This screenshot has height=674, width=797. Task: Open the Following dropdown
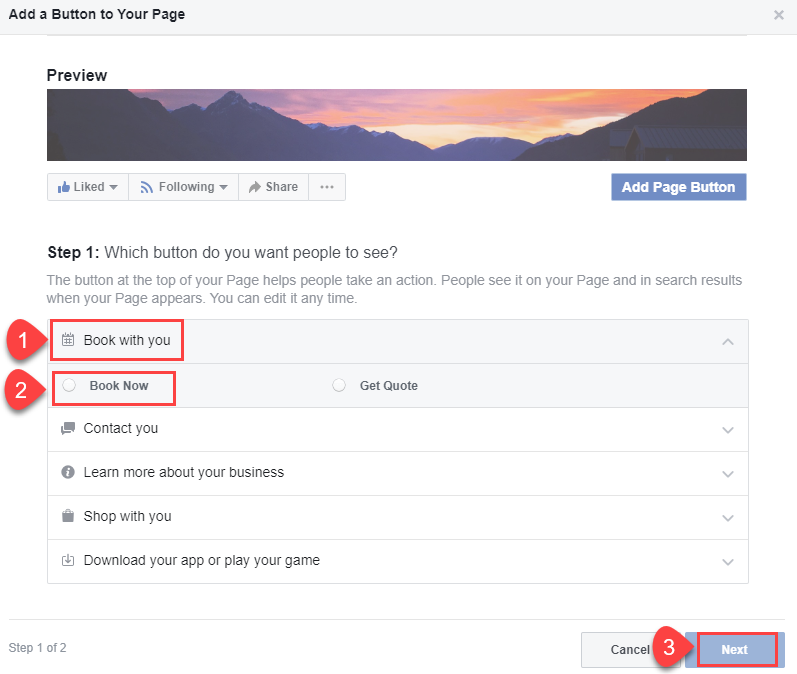point(183,187)
